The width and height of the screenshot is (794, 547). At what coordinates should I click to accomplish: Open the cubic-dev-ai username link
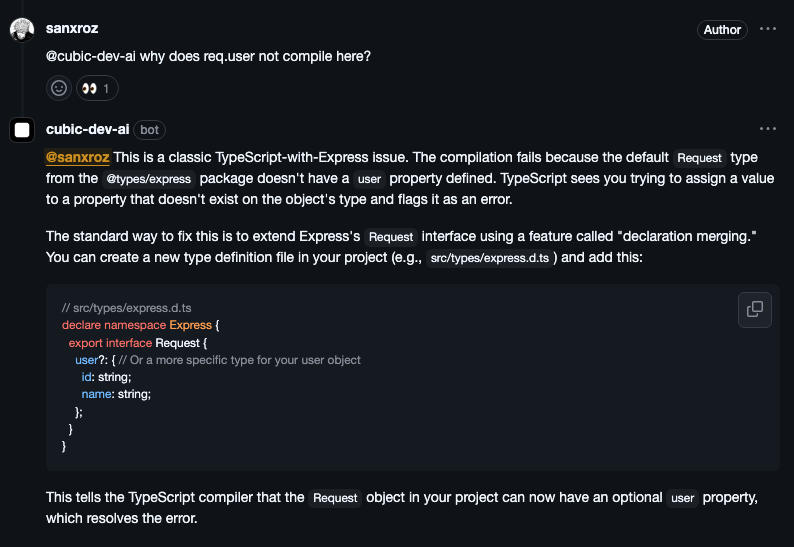point(87,129)
